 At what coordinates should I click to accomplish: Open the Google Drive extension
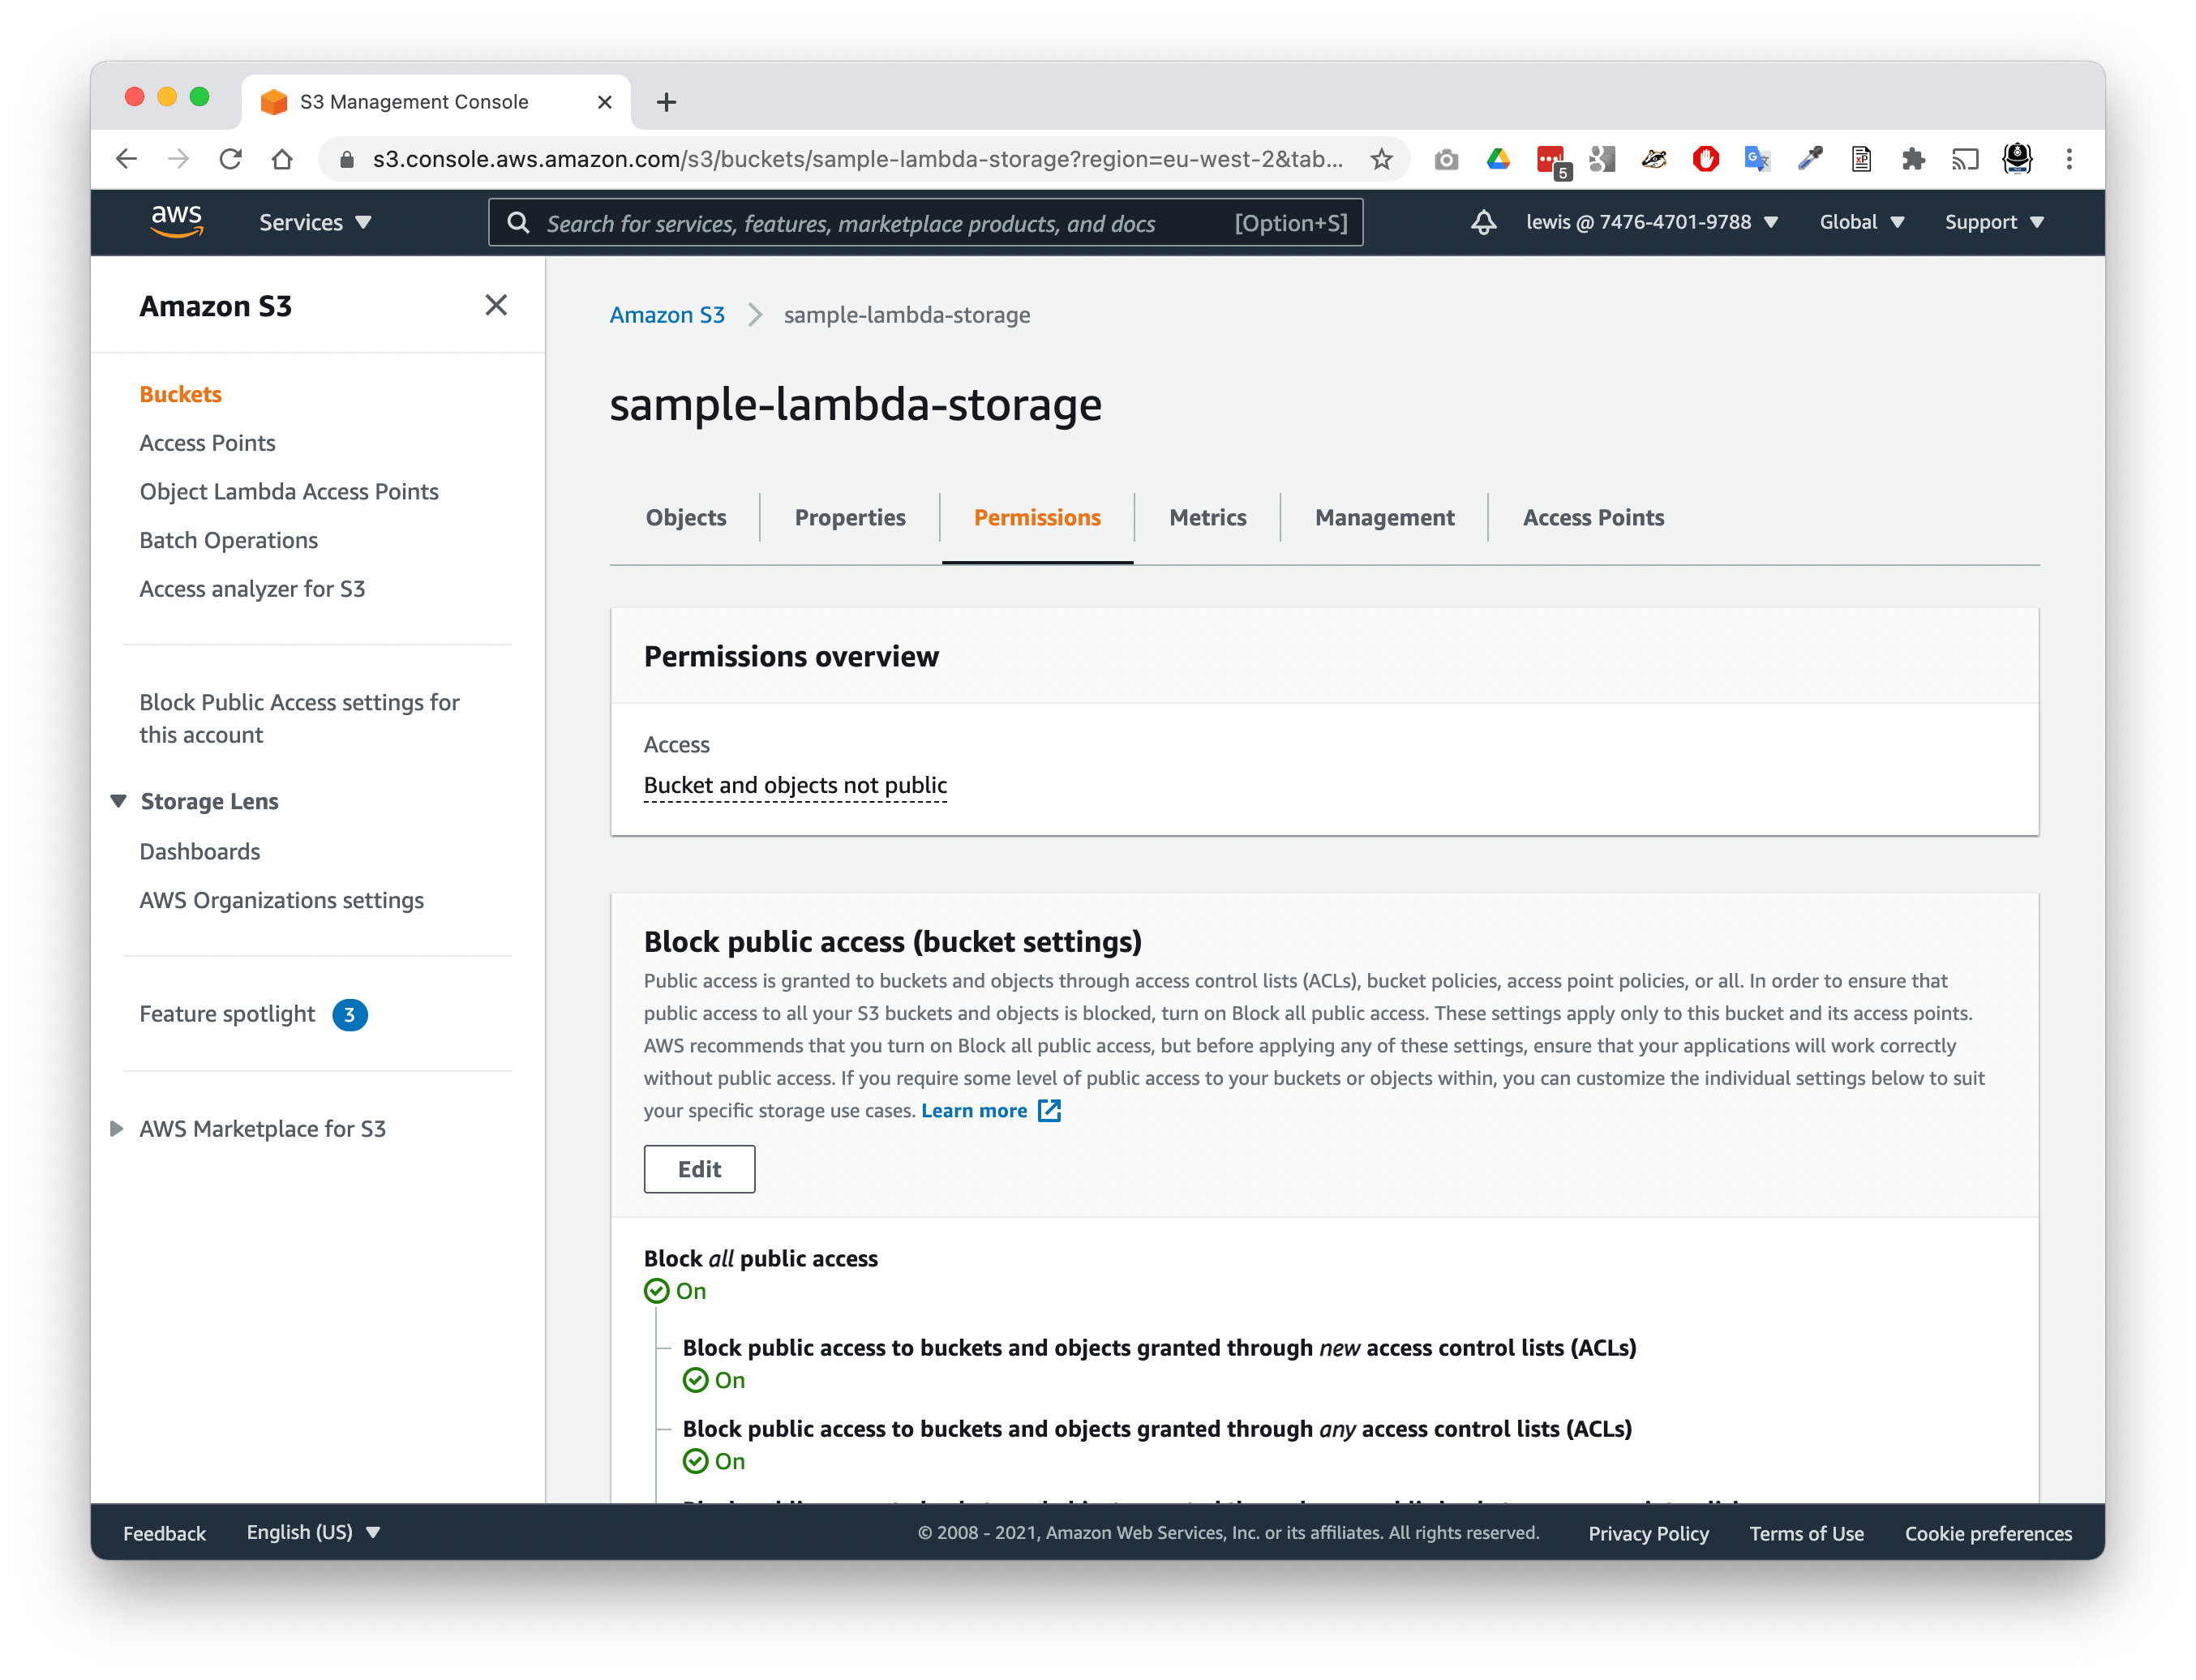[1499, 159]
